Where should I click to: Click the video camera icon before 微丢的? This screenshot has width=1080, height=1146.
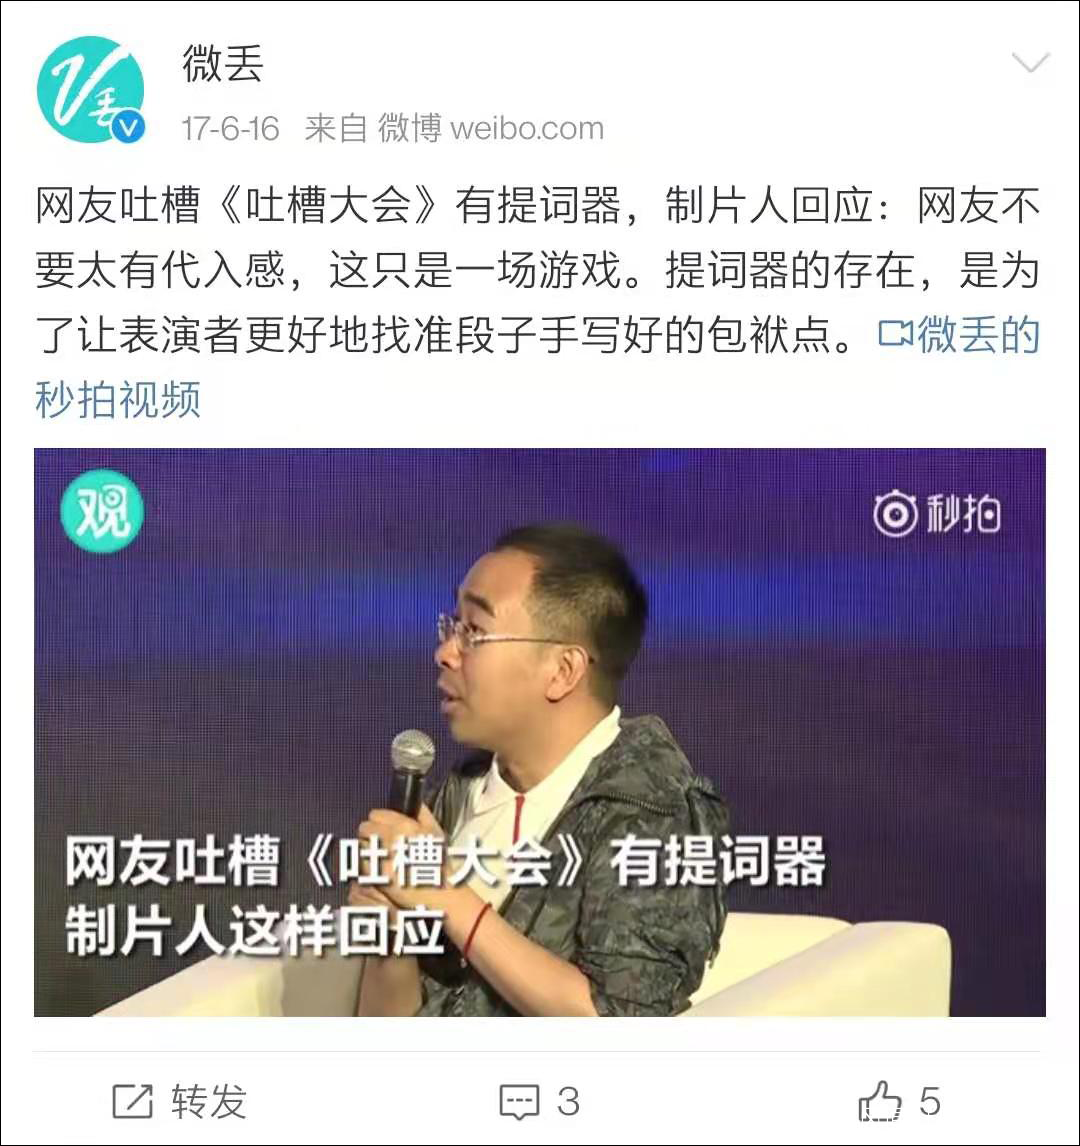tap(895, 334)
